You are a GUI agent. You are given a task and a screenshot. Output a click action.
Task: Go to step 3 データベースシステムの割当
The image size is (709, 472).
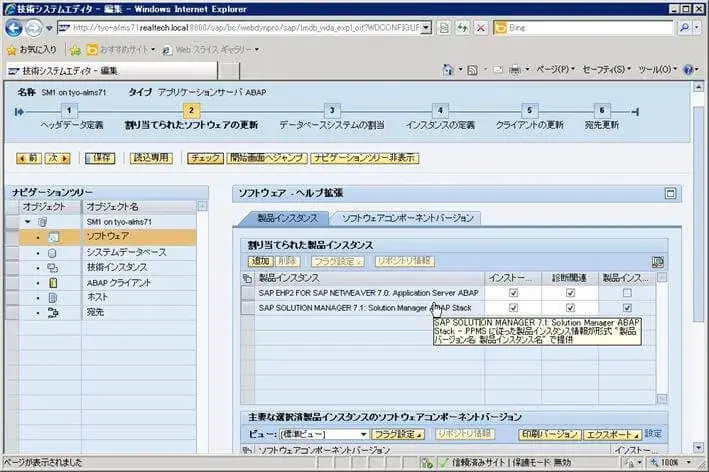click(331, 117)
